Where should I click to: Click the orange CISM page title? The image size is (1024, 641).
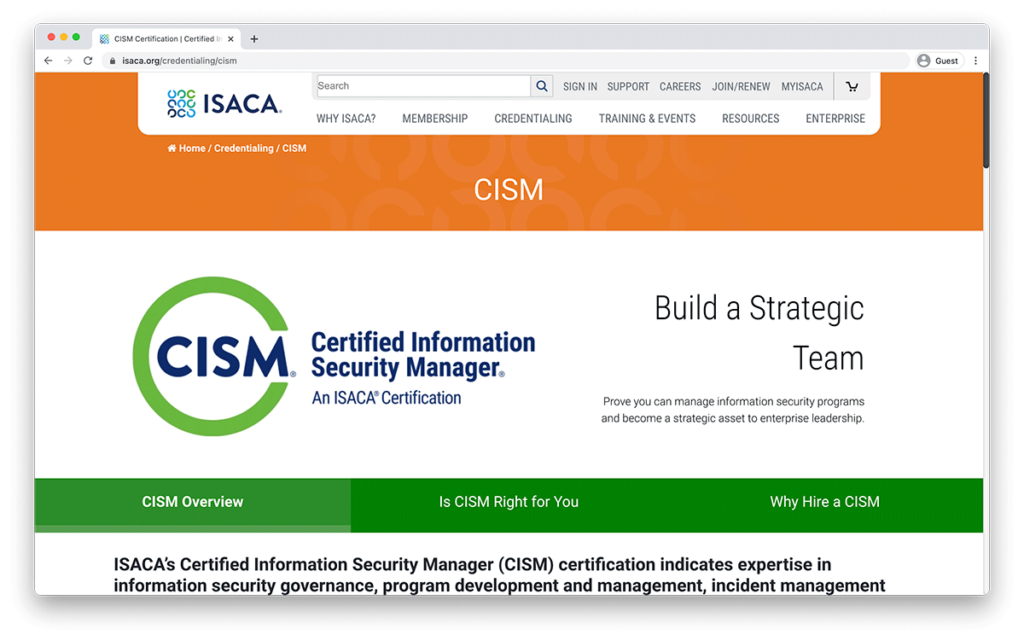(x=509, y=190)
